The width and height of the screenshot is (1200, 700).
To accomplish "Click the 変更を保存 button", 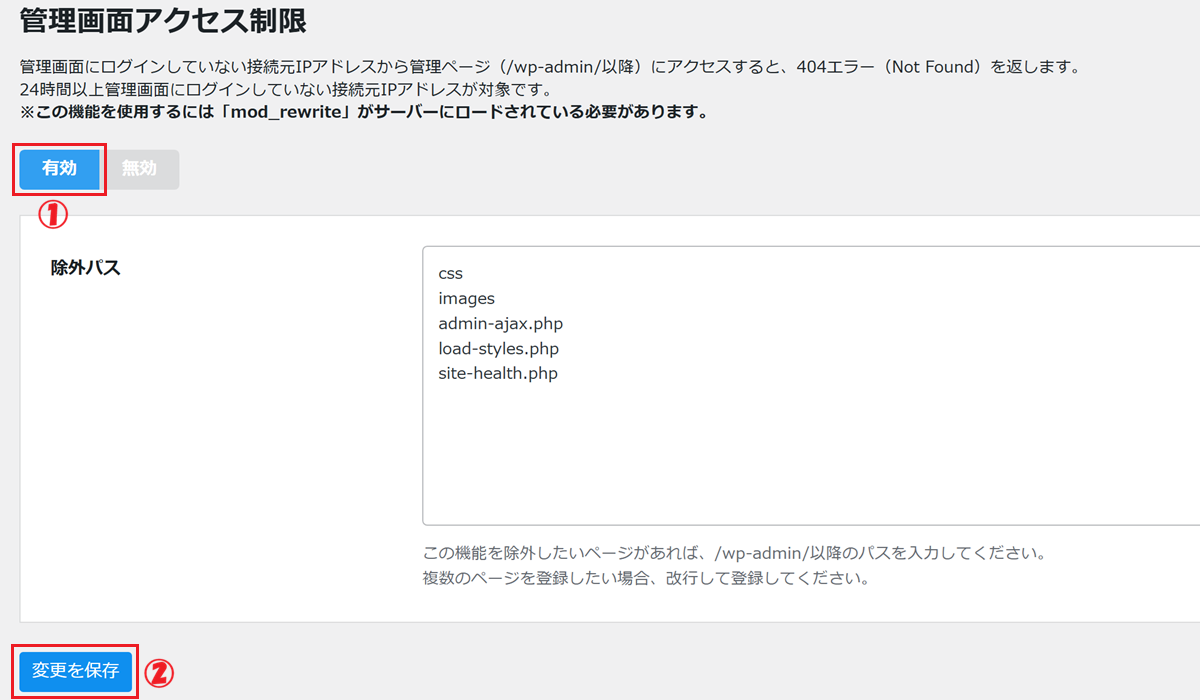I will pos(76,670).
